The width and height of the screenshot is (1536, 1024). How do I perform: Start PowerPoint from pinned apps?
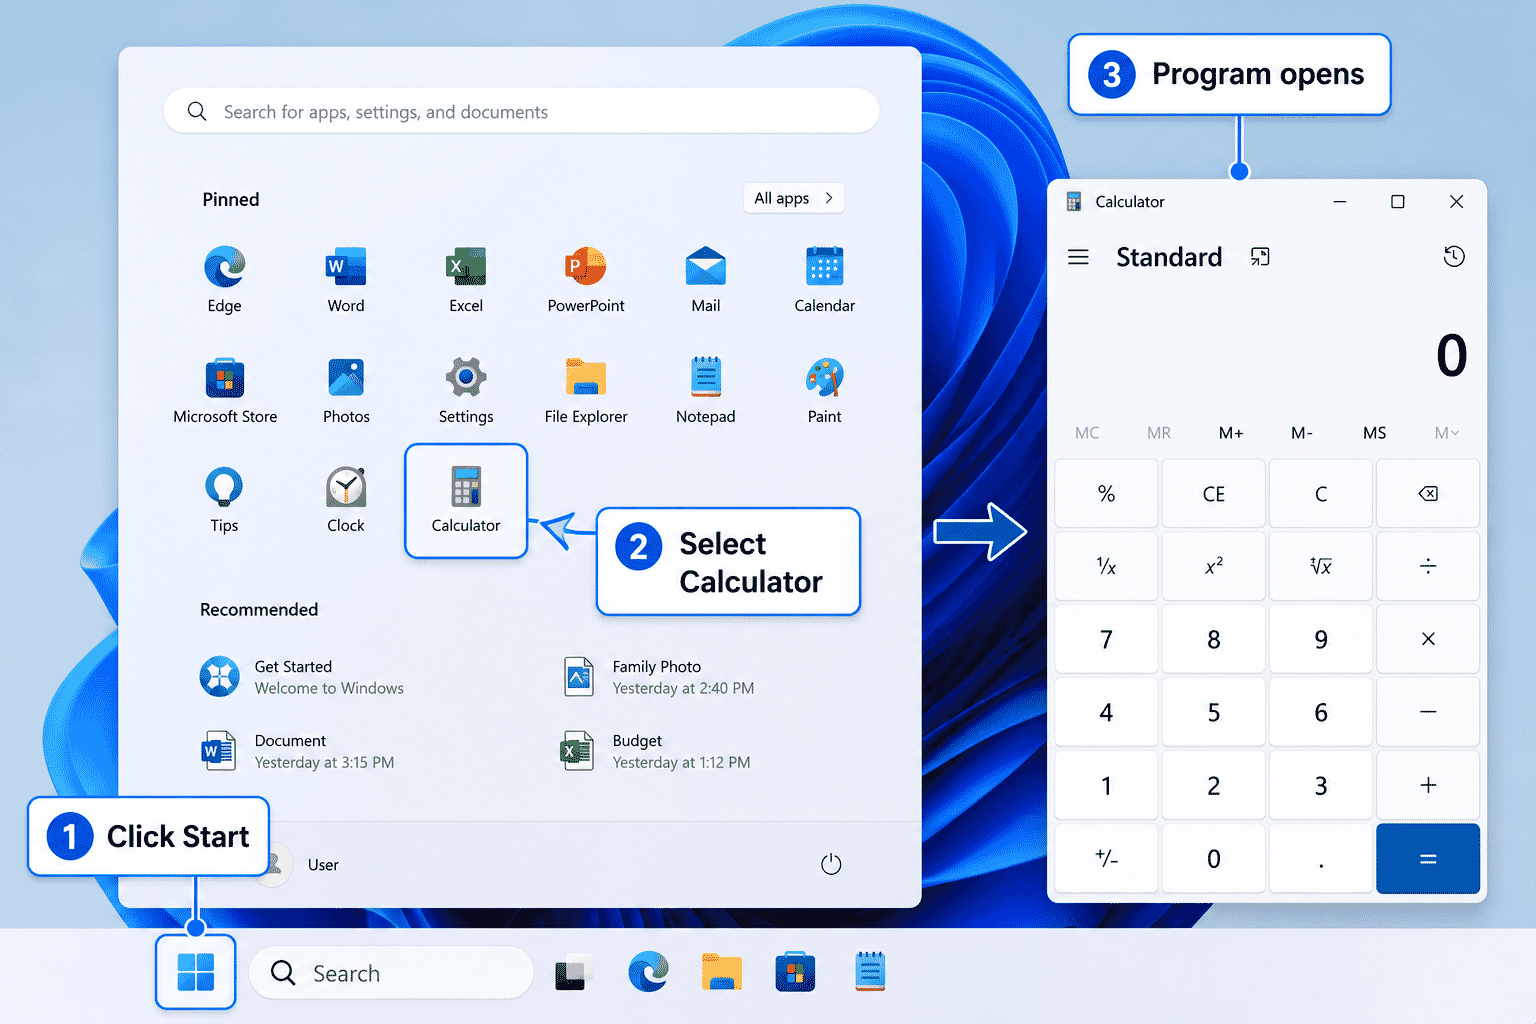point(586,279)
